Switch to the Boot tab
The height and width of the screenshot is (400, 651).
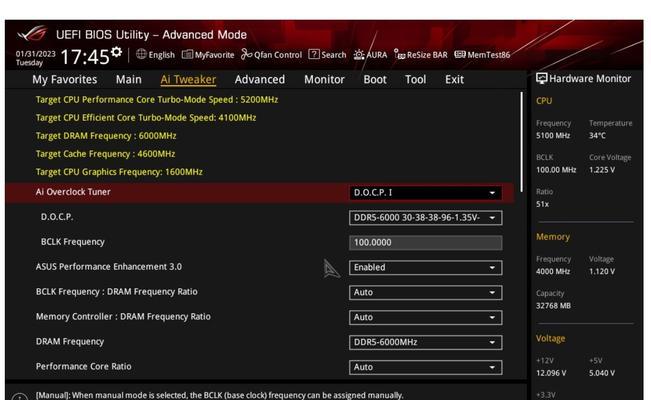pos(375,79)
